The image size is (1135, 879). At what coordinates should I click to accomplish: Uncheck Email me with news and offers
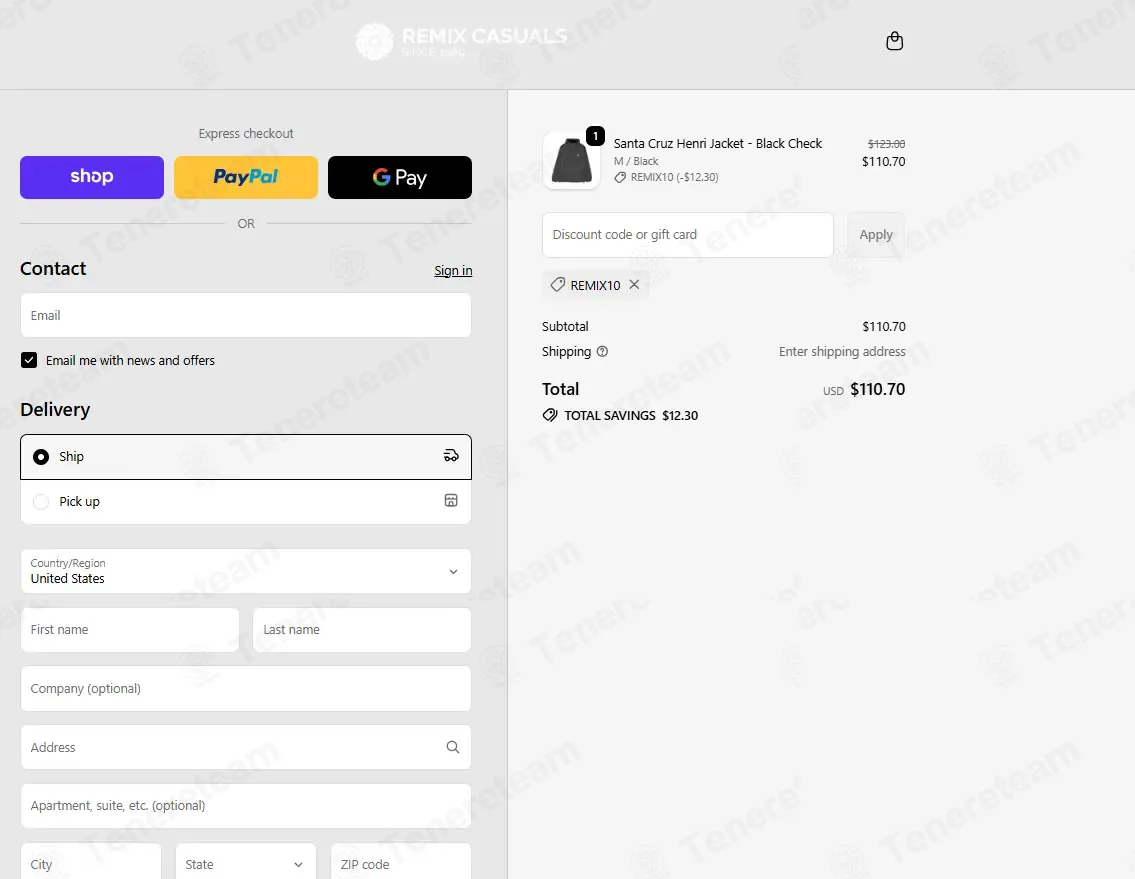click(29, 360)
